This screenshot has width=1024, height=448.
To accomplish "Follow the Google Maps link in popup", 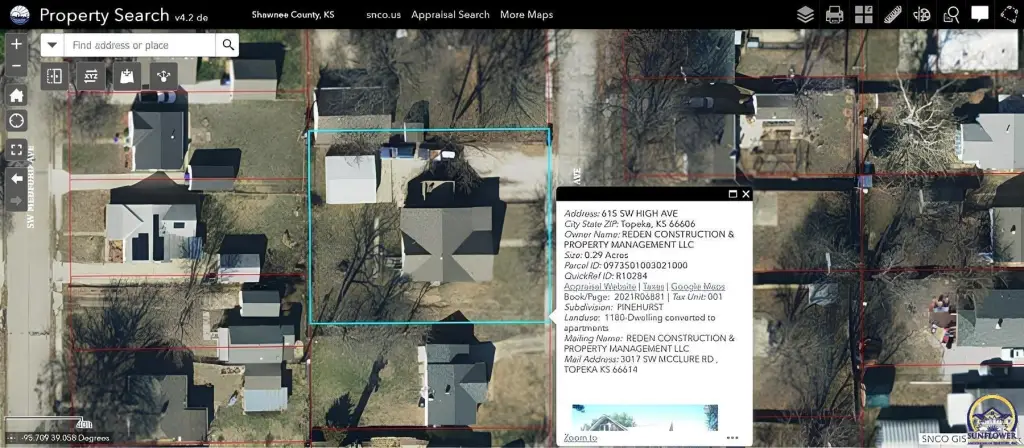I will [697, 286].
